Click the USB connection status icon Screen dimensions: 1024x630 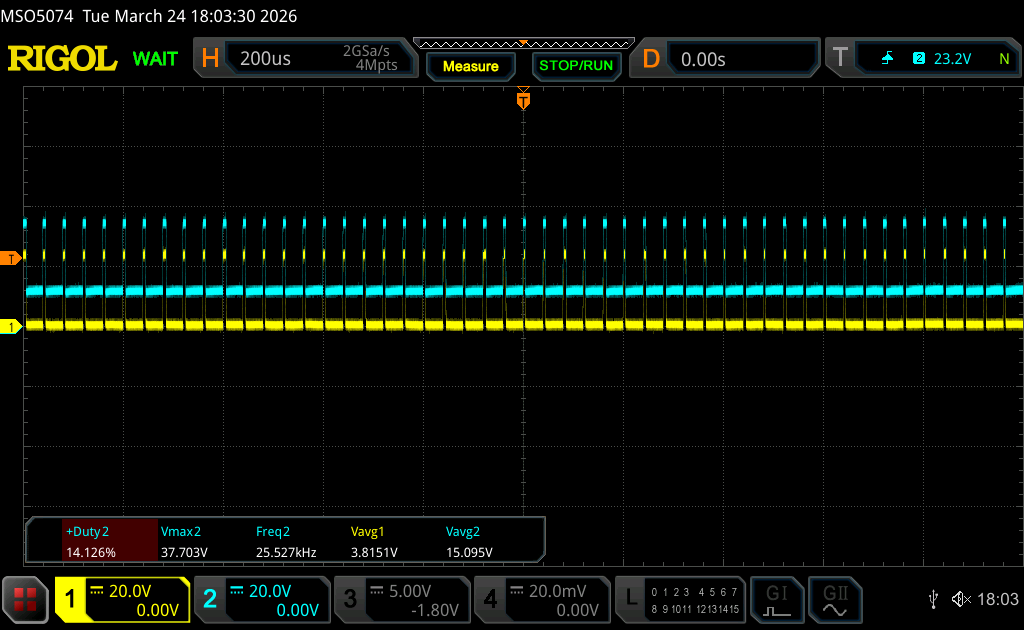[934, 599]
